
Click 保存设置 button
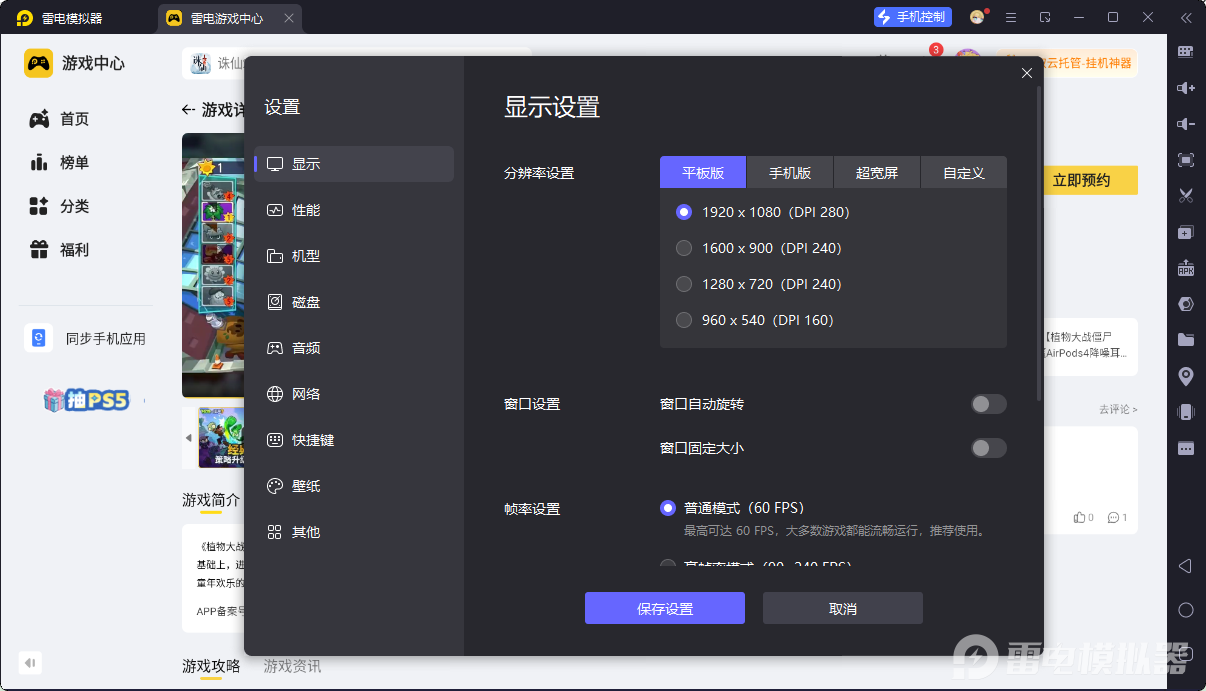[x=665, y=608]
